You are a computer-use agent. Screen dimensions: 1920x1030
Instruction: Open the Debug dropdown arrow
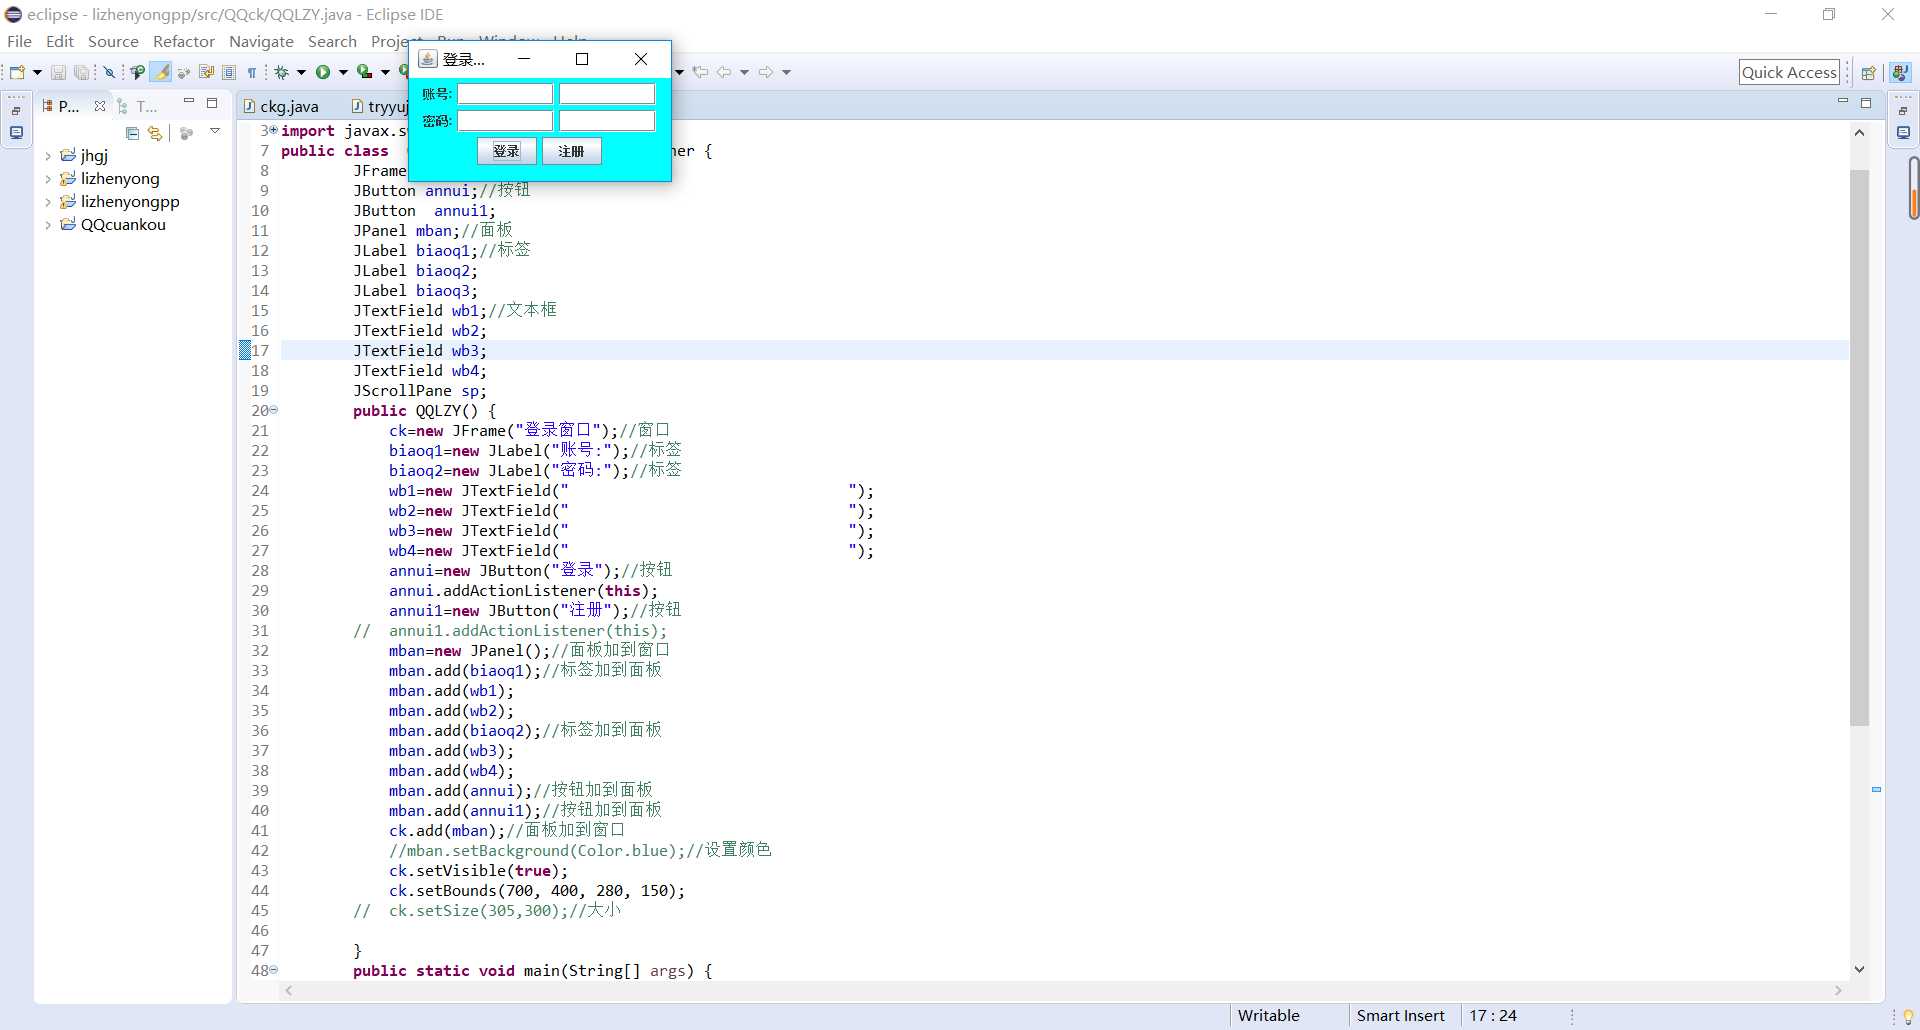click(x=301, y=72)
